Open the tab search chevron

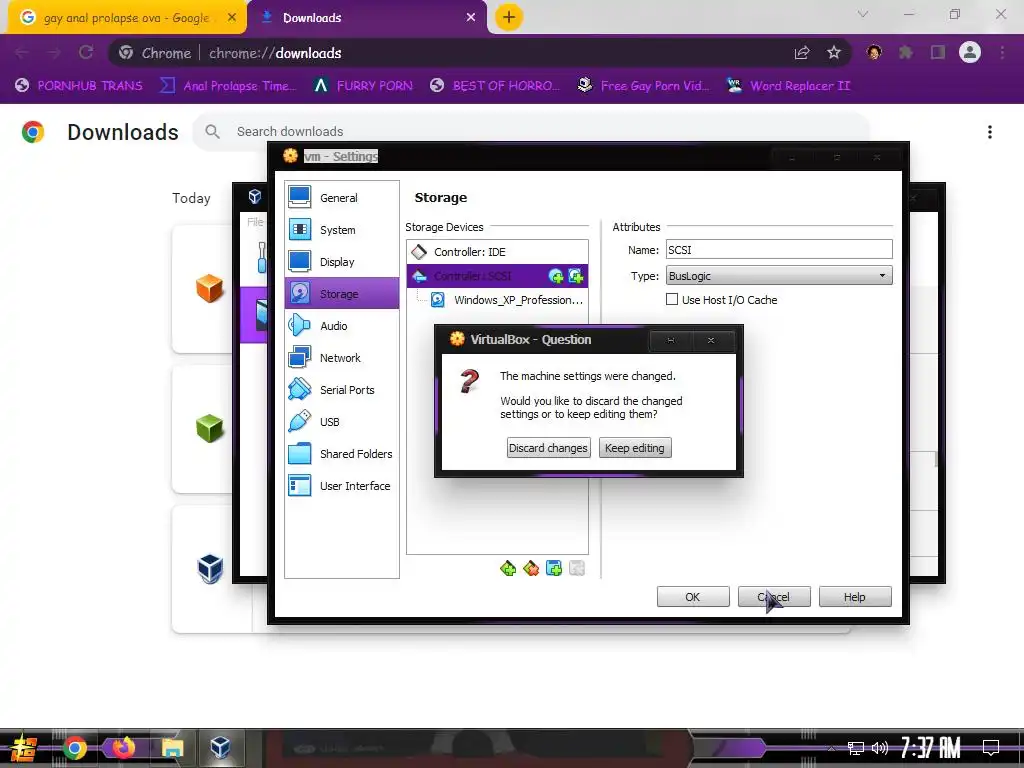pos(863,14)
